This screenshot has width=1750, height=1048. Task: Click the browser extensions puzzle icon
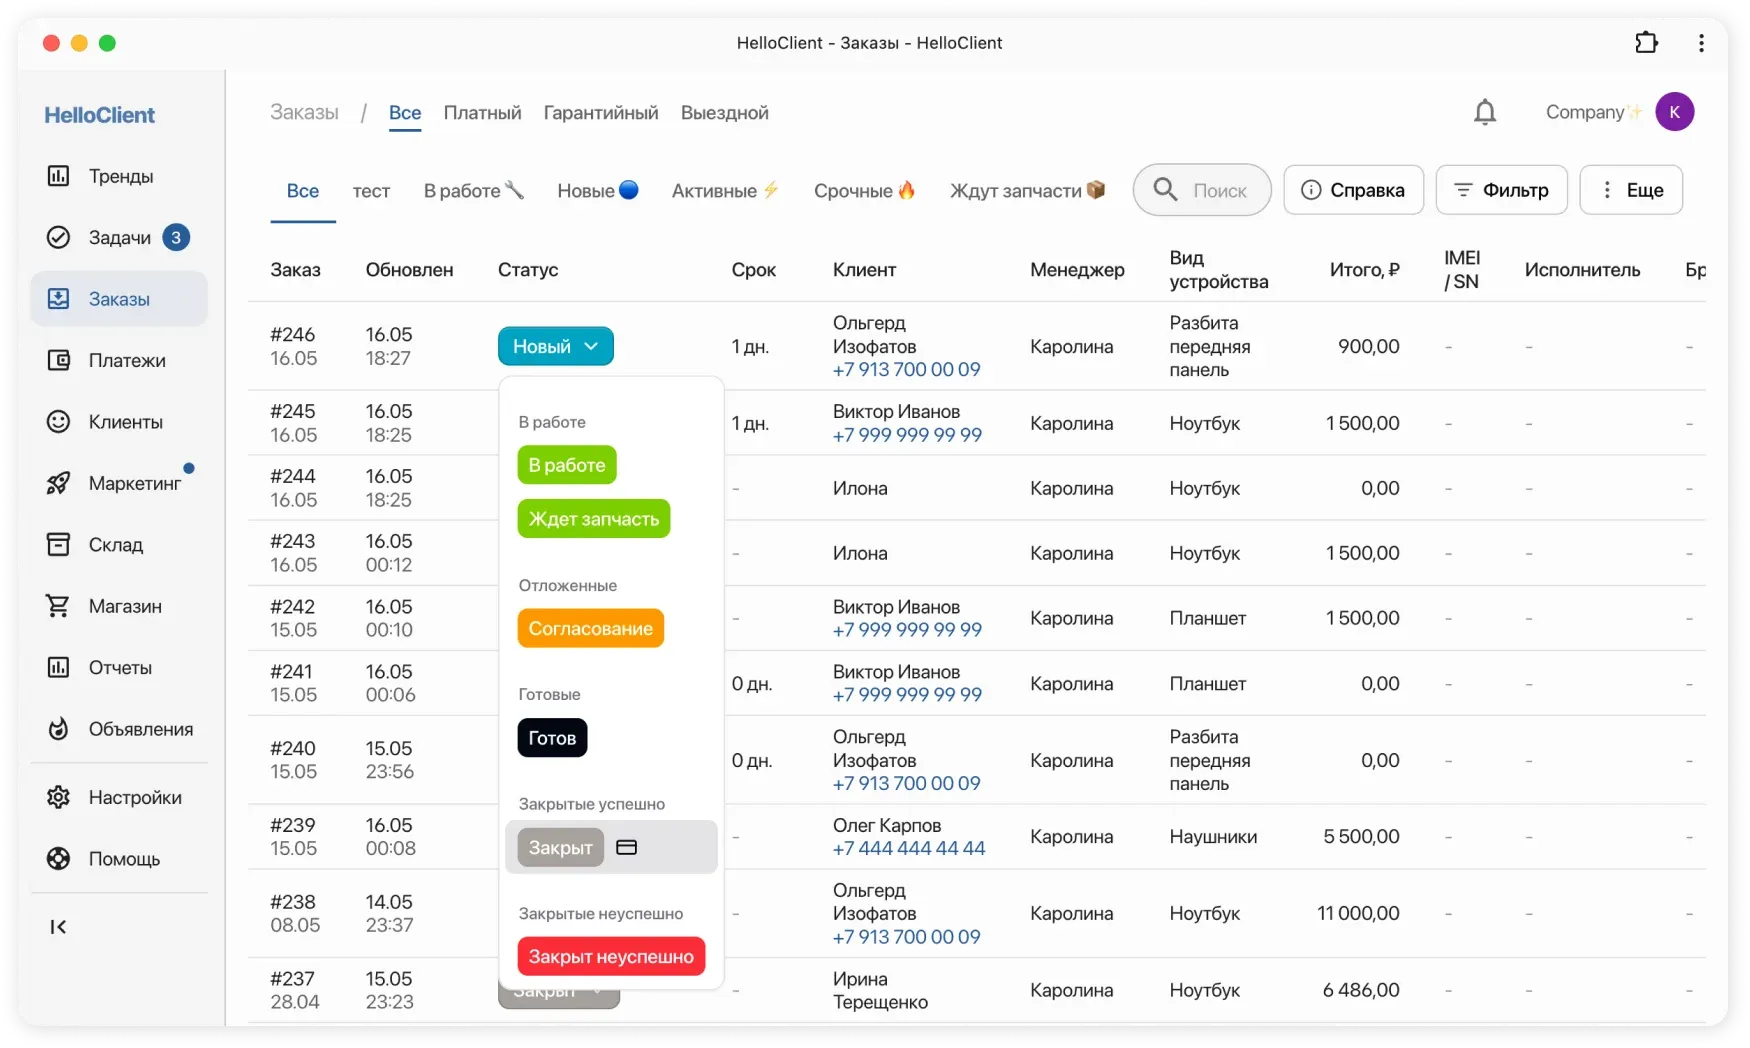[x=1646, y=43]
